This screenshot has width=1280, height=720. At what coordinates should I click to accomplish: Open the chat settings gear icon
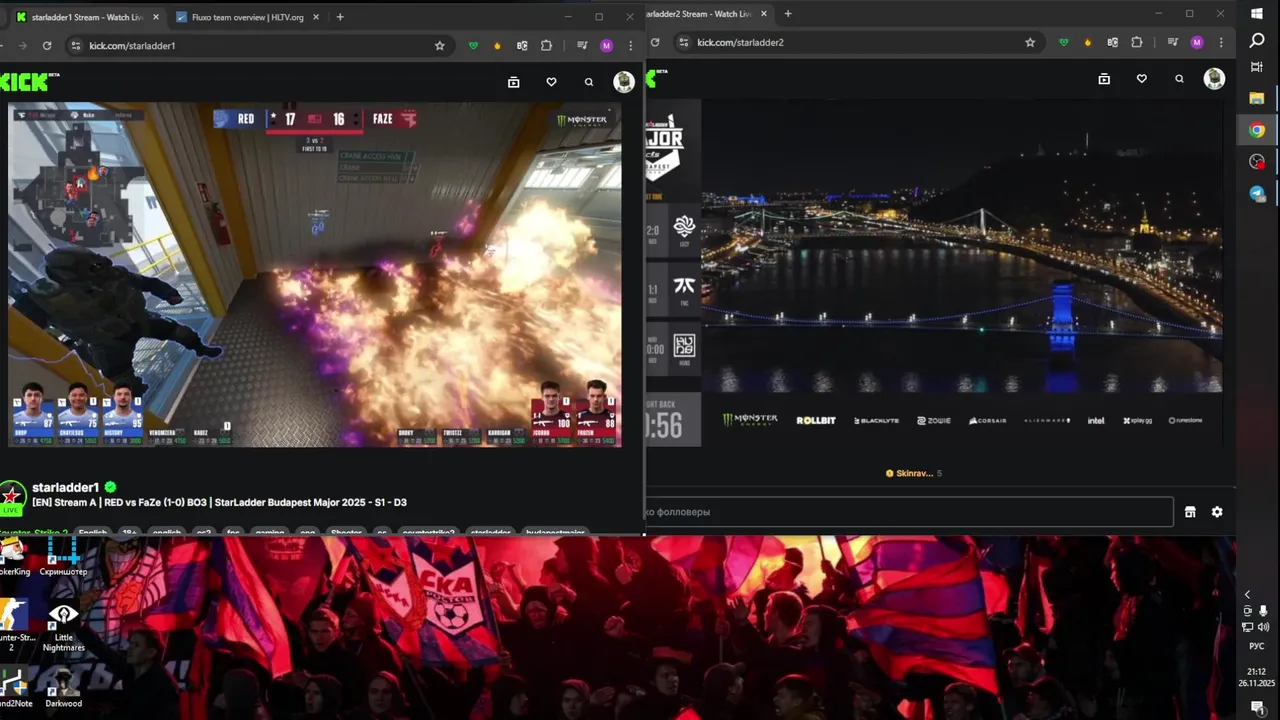(x=1217, y=512)
